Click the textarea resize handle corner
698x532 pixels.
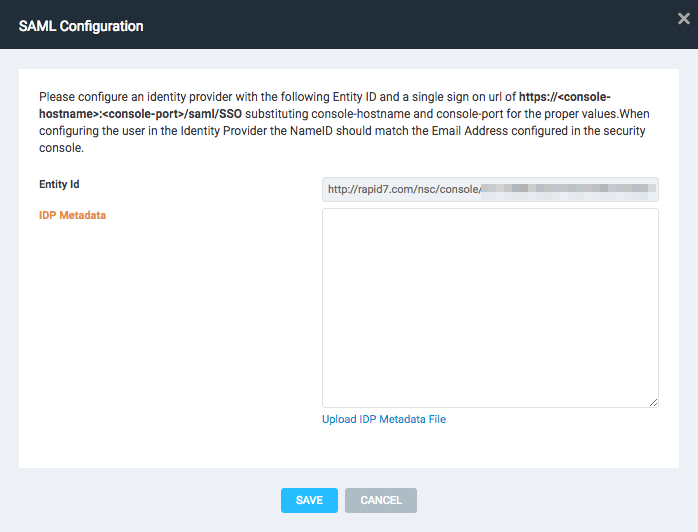[653, 402]
